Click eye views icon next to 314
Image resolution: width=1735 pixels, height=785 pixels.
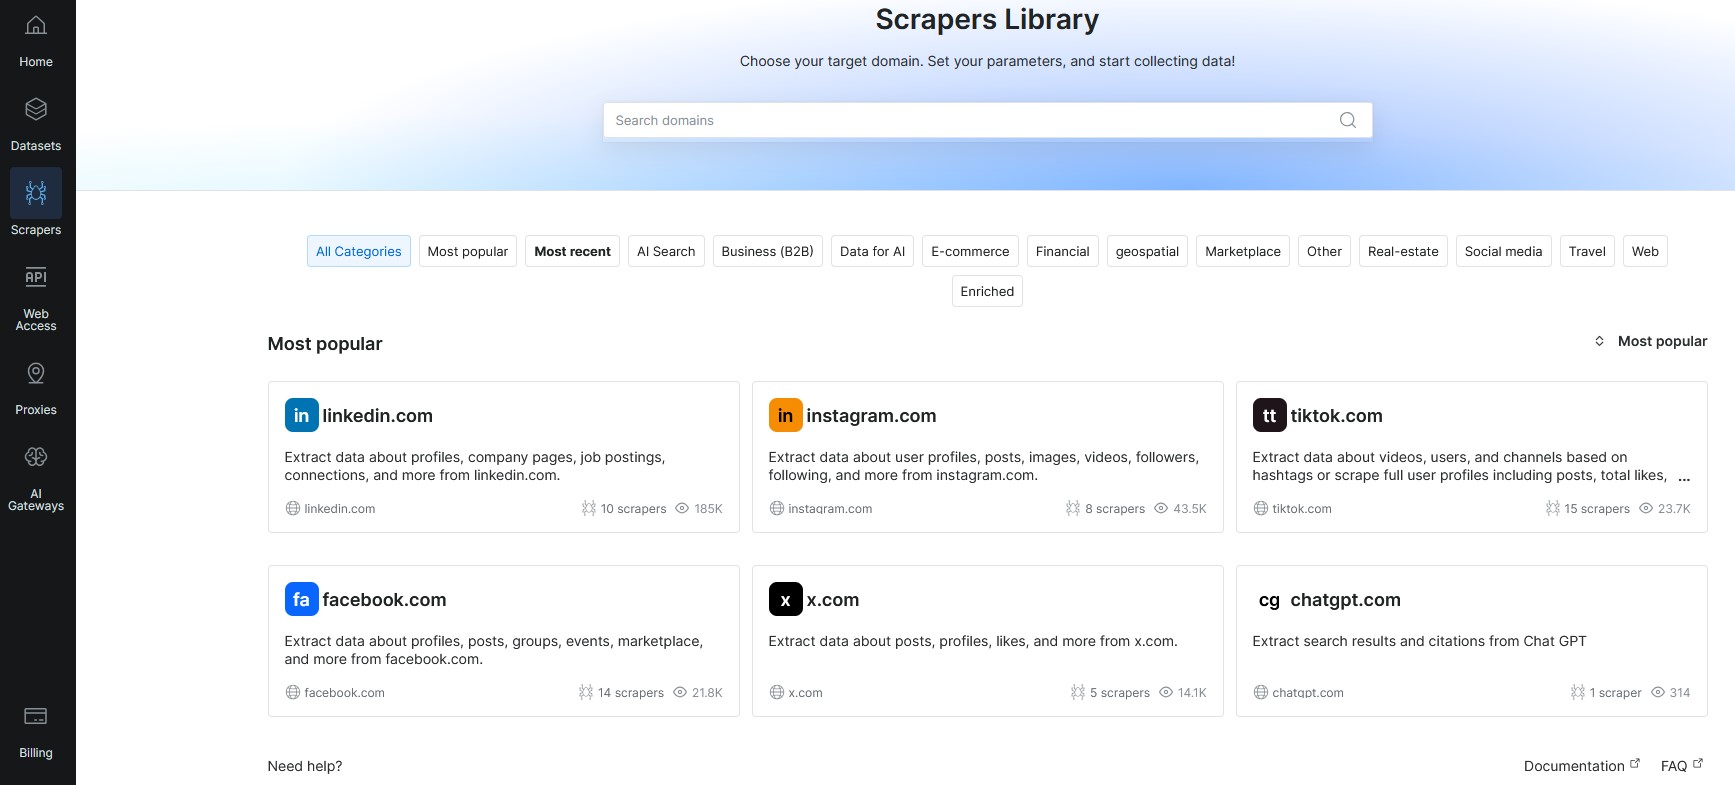coord(1657,692)
